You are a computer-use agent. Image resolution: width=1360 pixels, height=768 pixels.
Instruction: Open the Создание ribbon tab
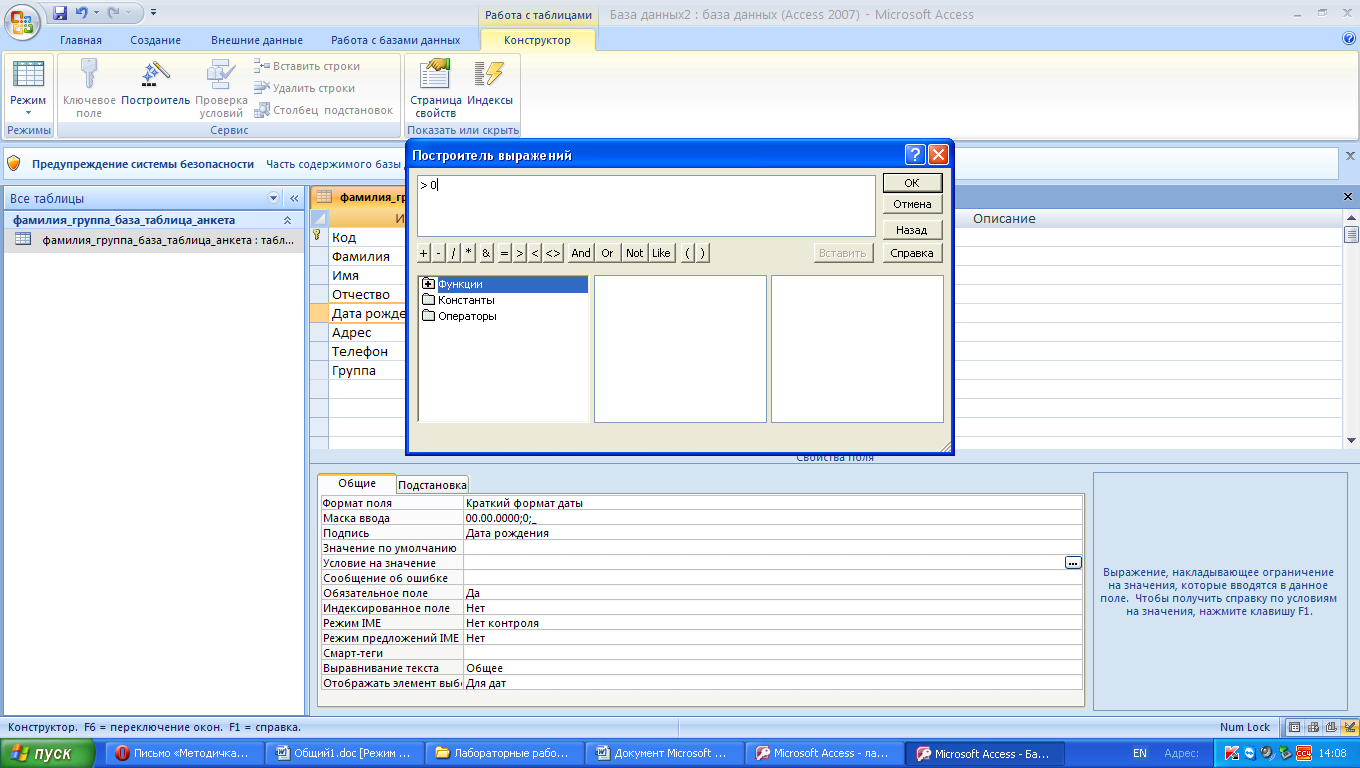156,40
